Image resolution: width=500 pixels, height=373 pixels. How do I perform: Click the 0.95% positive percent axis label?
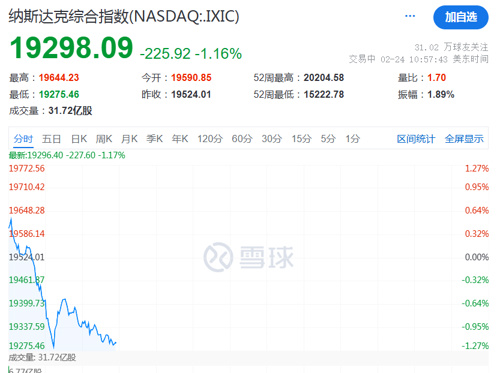click(477, 187)
